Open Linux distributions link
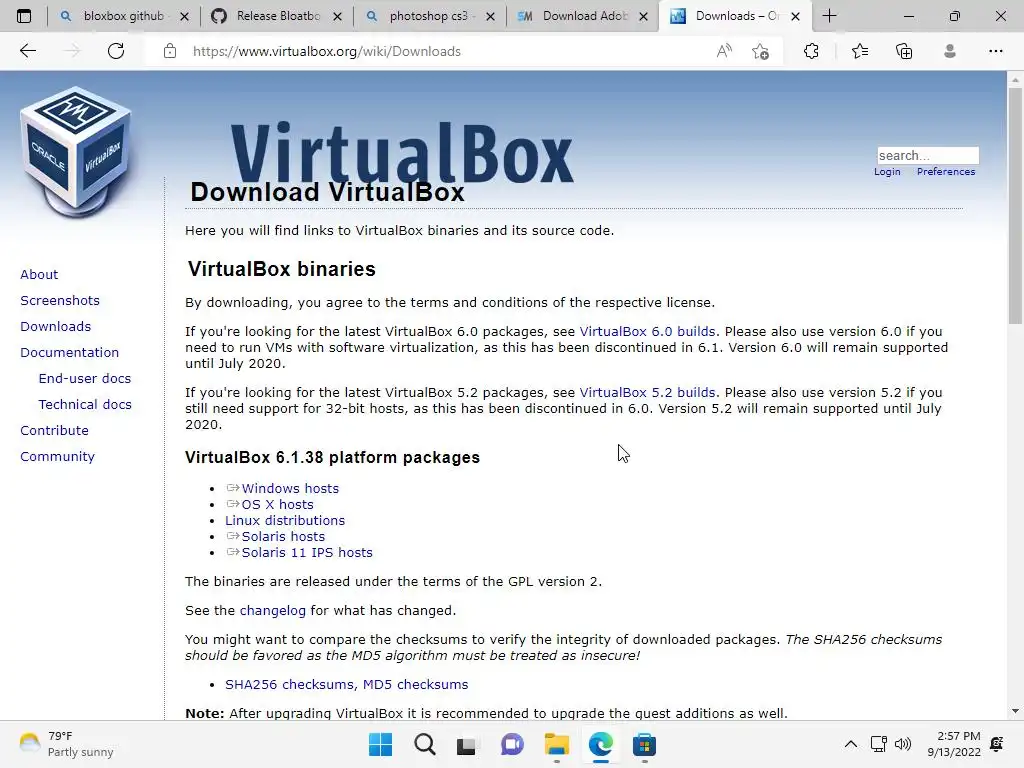Viewport: 1024px width, 768px height. pyautogui.click(x=285, y=520)
